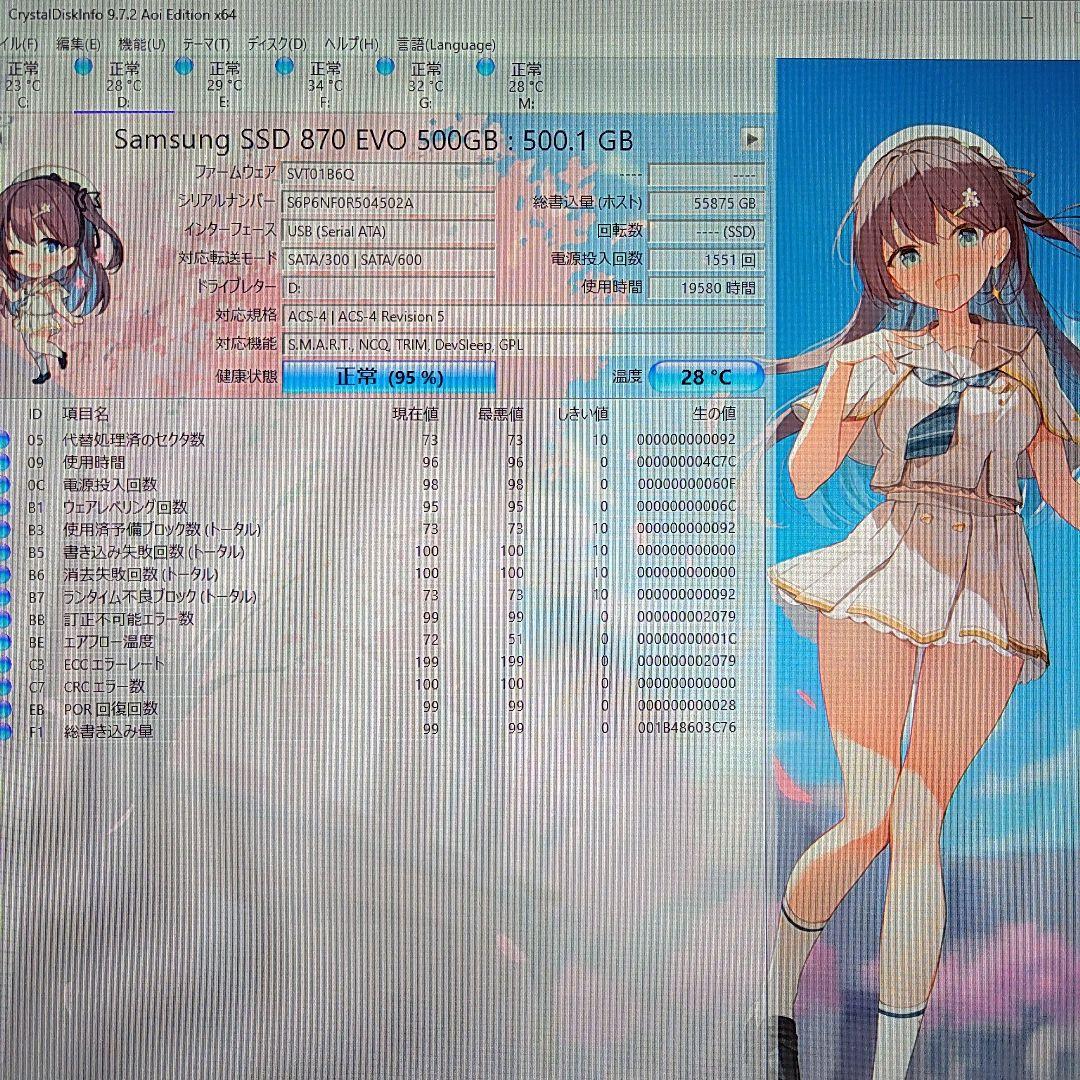Click the 正常 (95 %) health status button
This screenshot has height=1080, width=1080.
click(389, 377)
